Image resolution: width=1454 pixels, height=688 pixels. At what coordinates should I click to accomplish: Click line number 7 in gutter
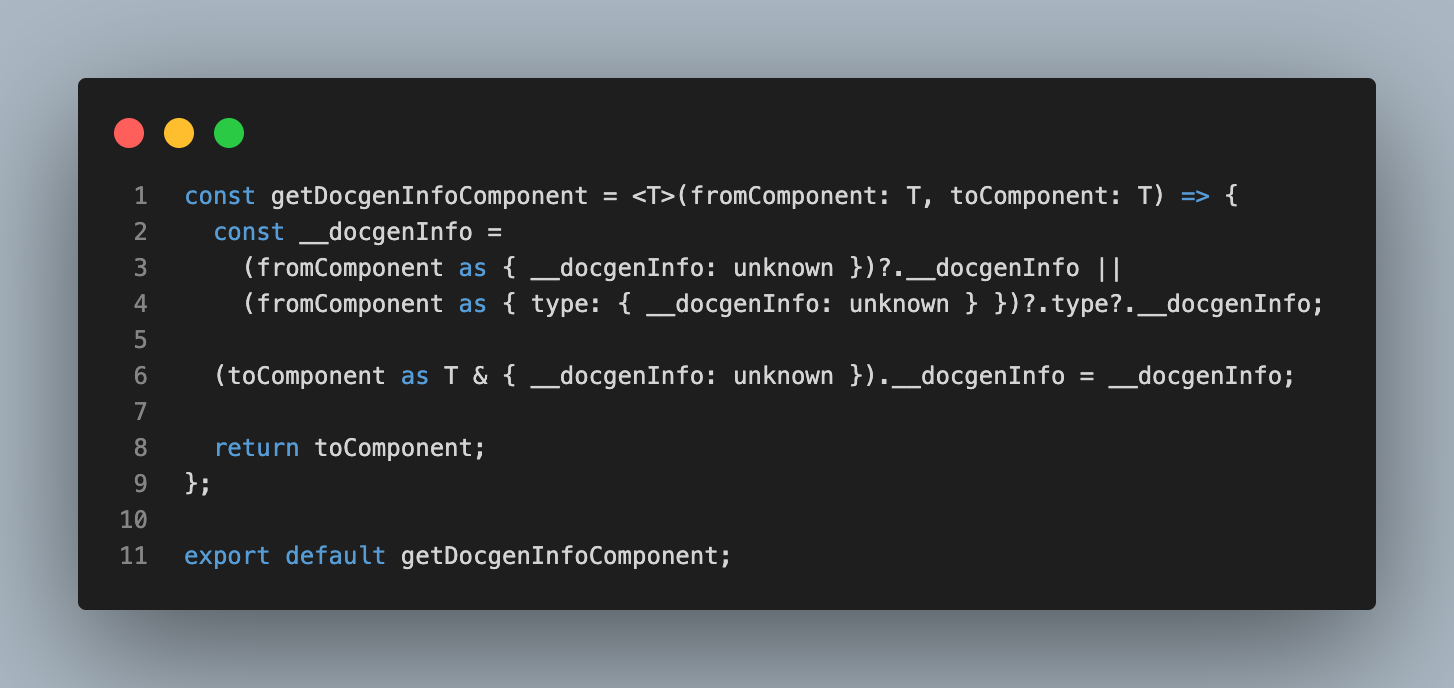(x=140, y=412)
